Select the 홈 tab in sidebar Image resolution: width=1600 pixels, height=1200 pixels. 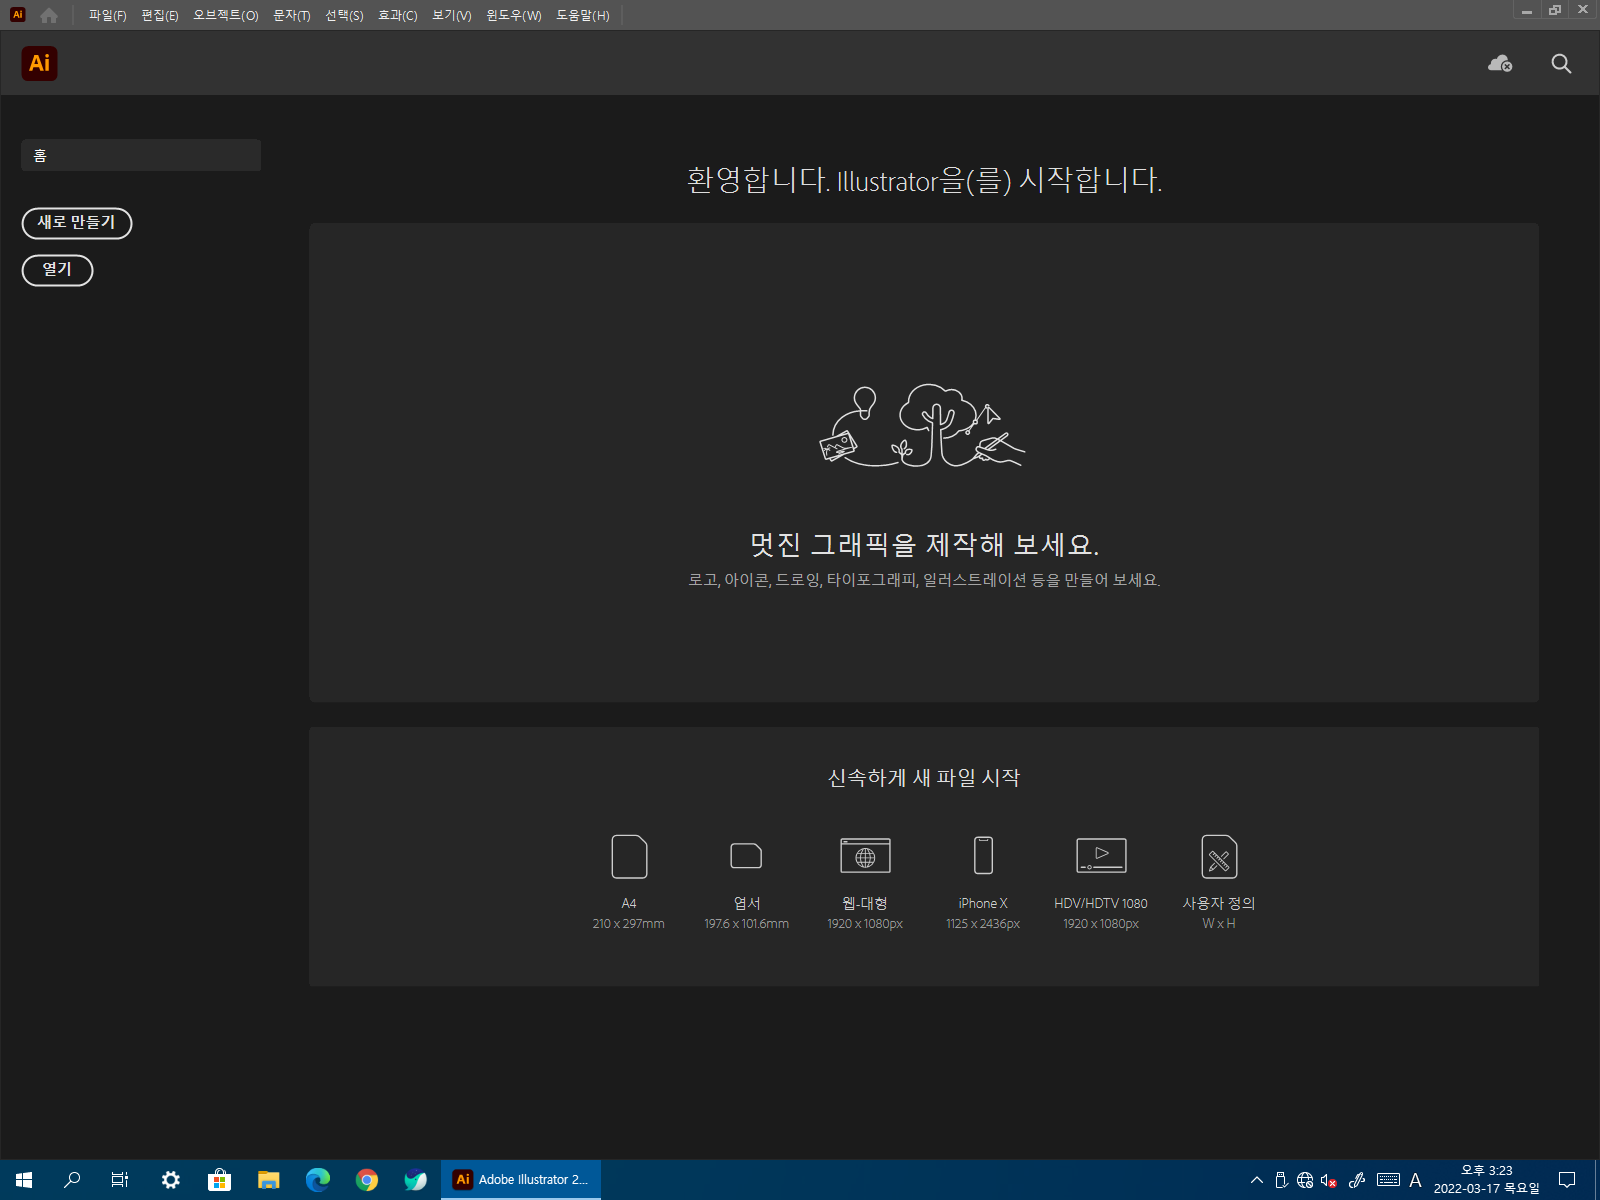[141, 155]
